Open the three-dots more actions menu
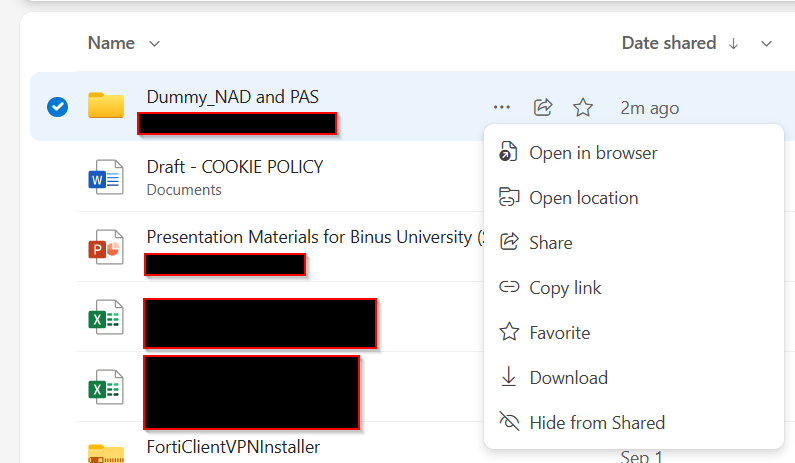Image resolution: width=795 pixels, height=463 pixels. [501, 108]
